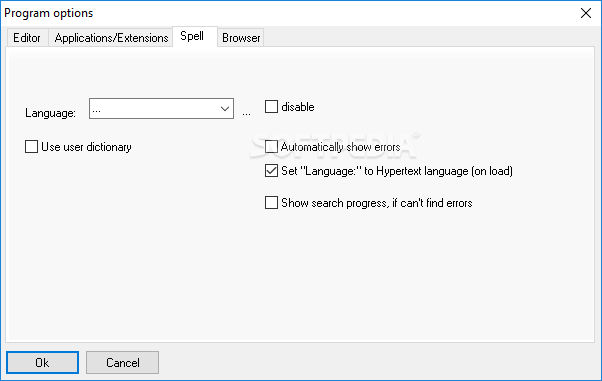Image resolution: width=602 pixels, height=381 pixels.
Task: Check Automatically show errors
Action: [x=271, y=147]
